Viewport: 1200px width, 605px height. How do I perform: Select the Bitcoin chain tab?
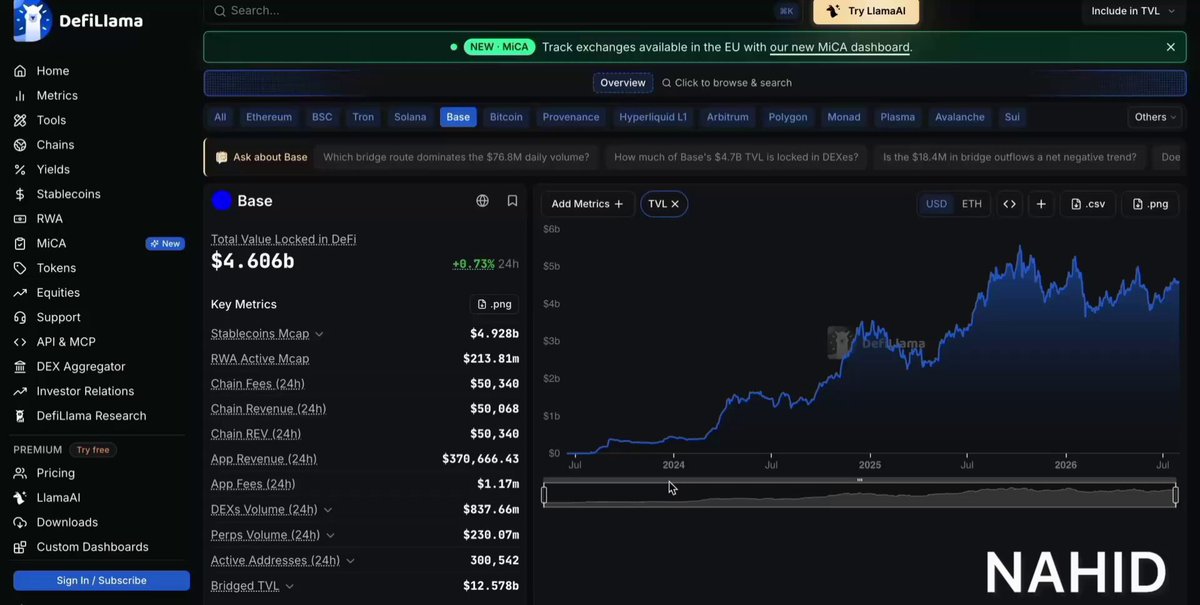[x=506, y=117]
